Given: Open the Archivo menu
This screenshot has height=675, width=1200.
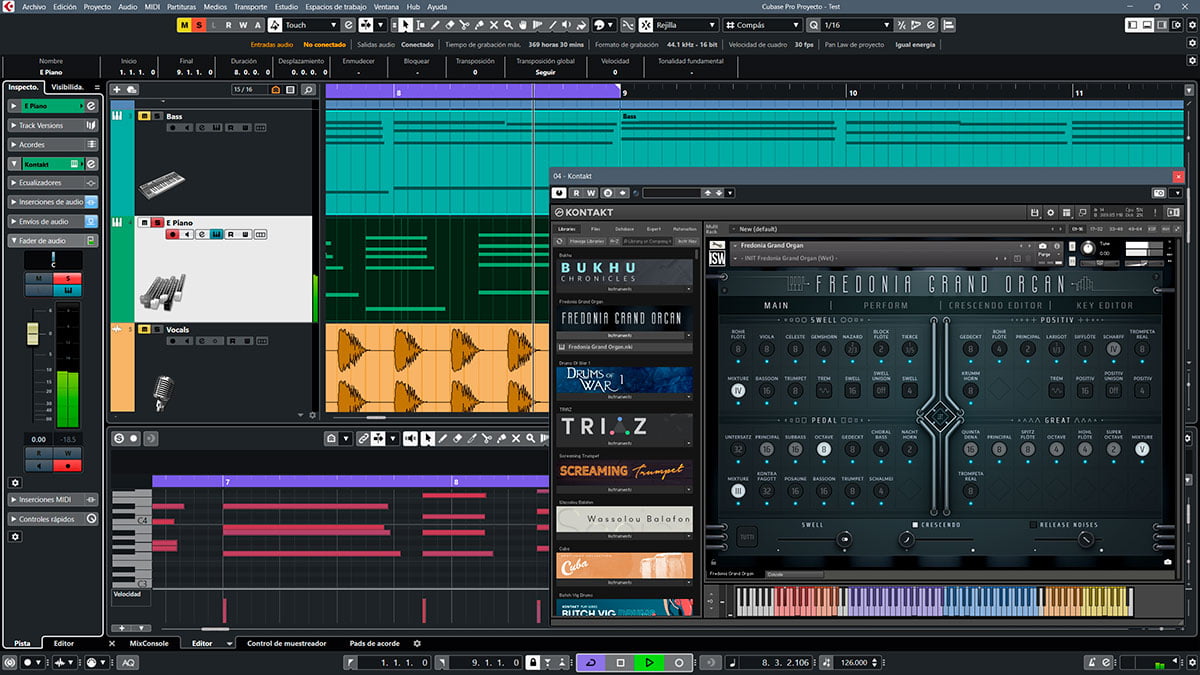Looking at the screenshot, I should pyautogui.click(x=33, y=6).
